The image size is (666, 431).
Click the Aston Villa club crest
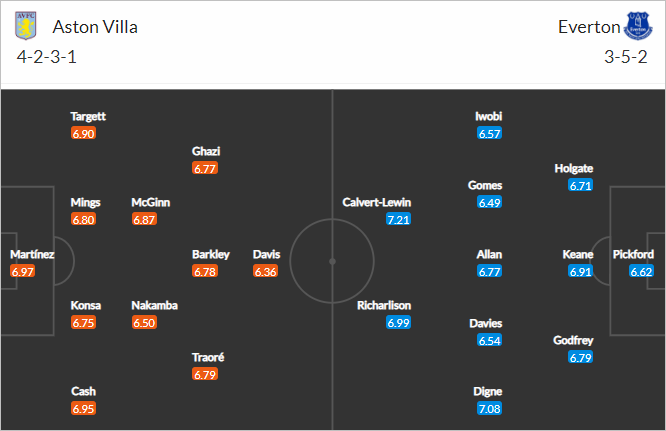click(x=26, y=25)
